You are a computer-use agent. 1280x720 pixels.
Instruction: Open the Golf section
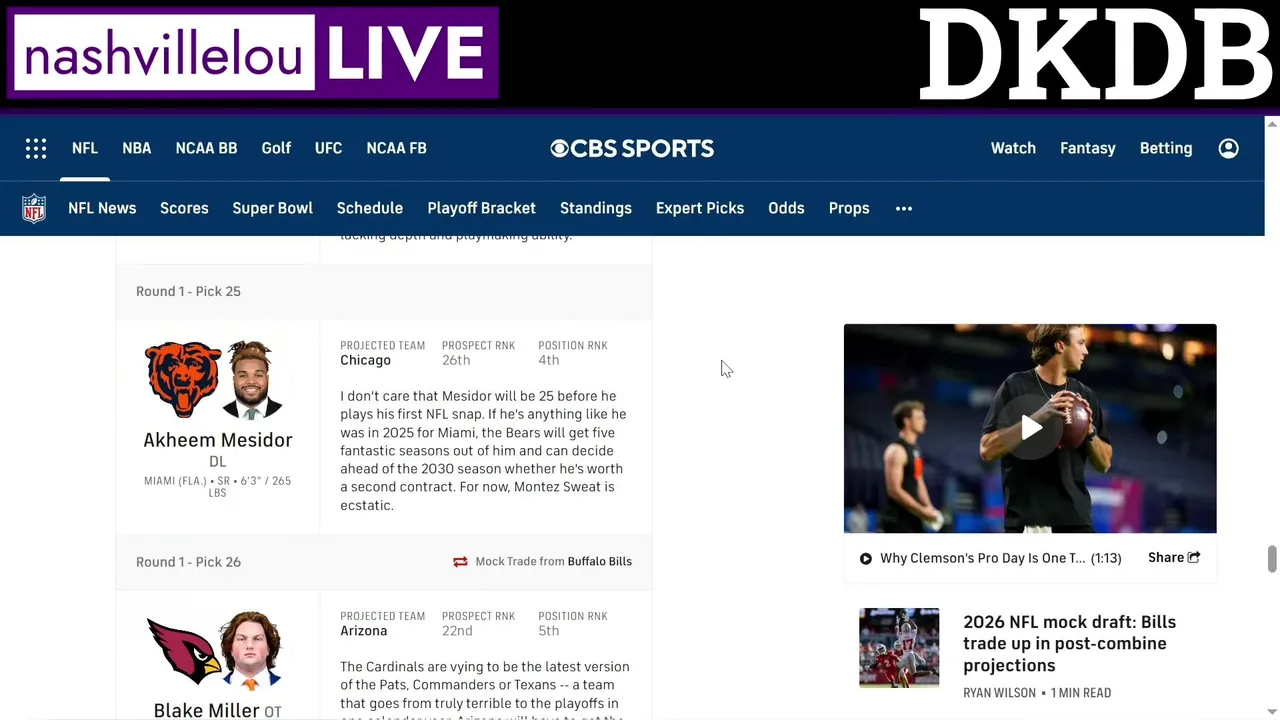276,148
